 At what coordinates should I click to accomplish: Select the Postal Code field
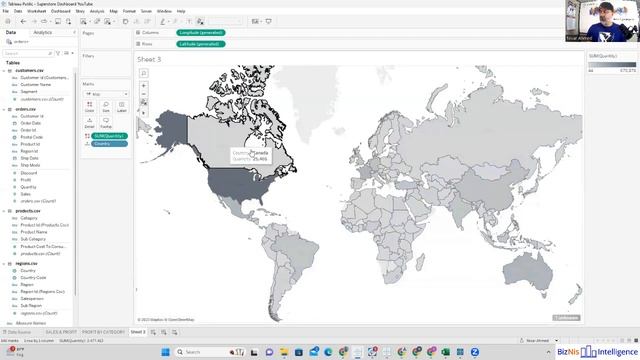[x=32, y=137]
